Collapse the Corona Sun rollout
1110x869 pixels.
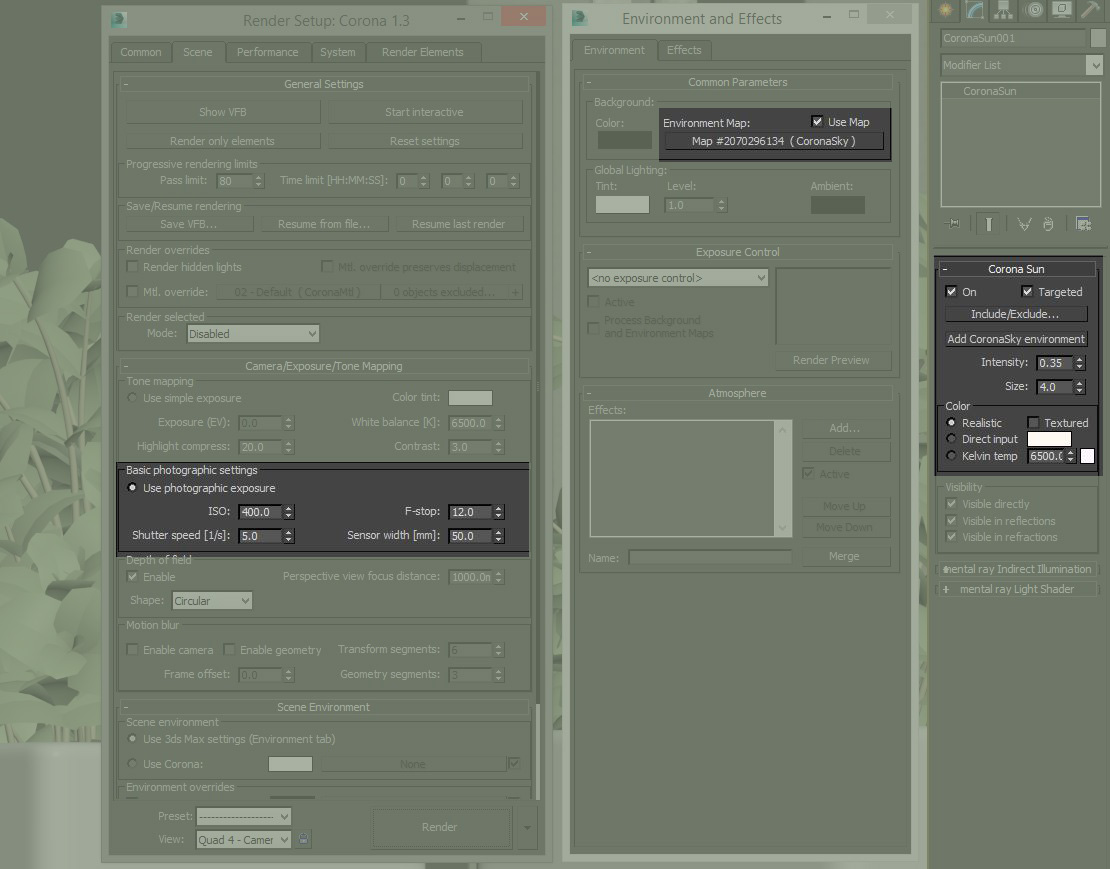tap(1017, 269)
